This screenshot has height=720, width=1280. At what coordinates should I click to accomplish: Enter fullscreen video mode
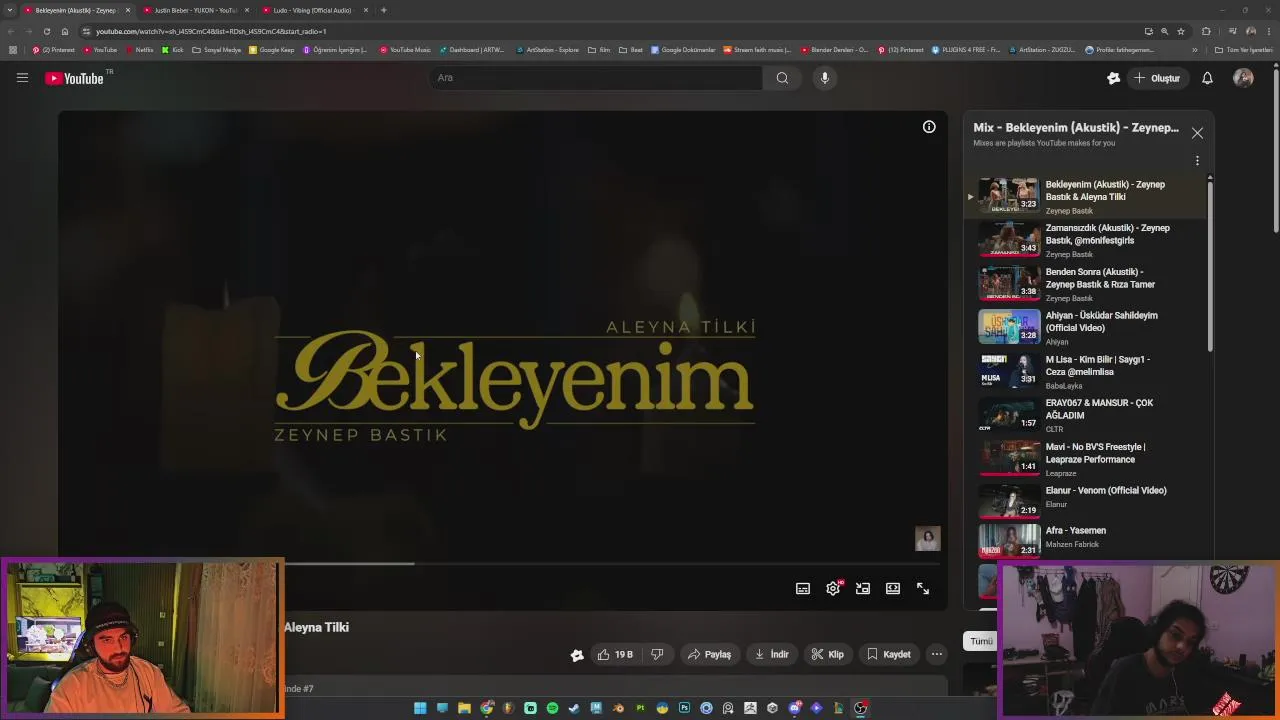click(x=923, y=589)
